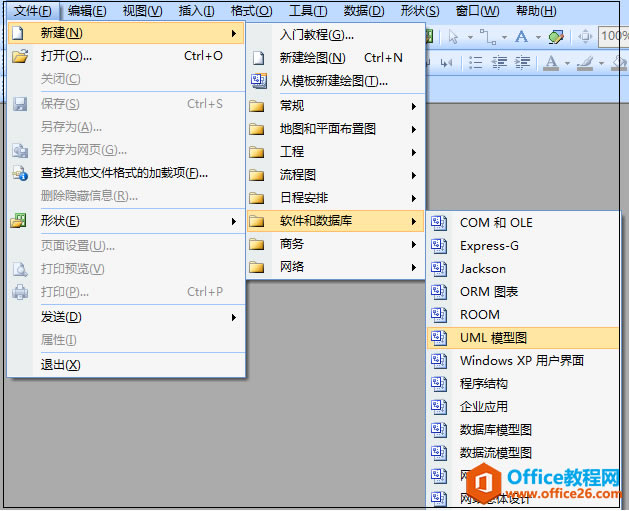Select Windows XP 用户界面 template
Image resolution: width=629 pixels, height=511 pixels.
point(523,361)
